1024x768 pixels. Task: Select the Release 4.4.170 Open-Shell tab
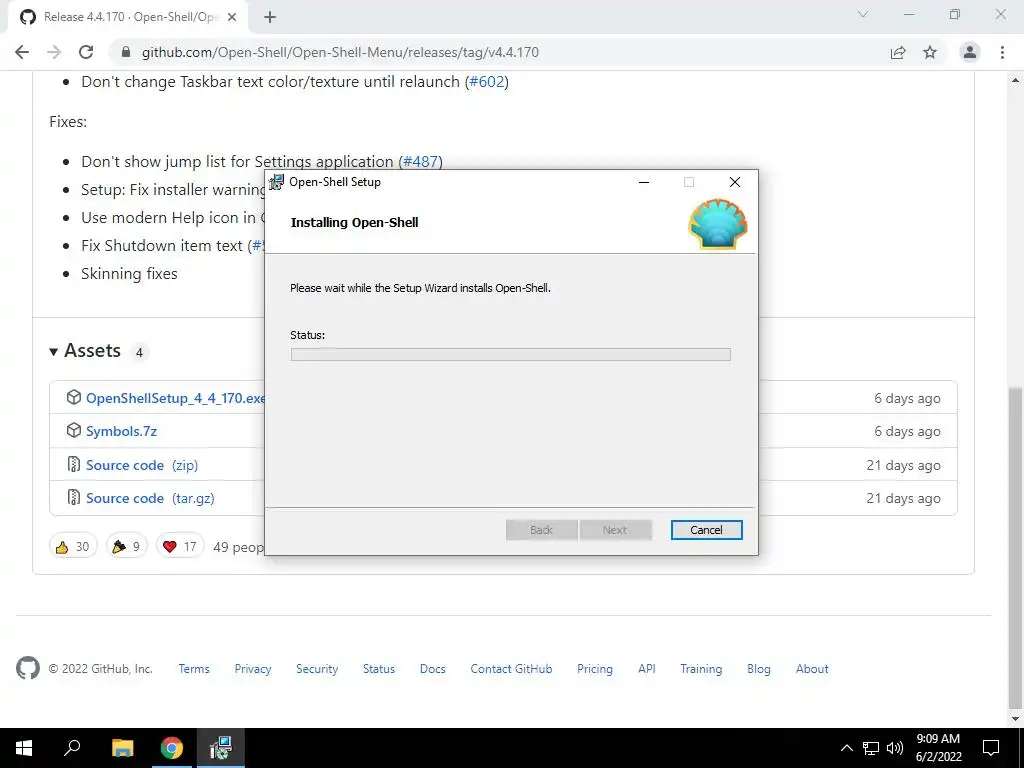pos(128,17)
